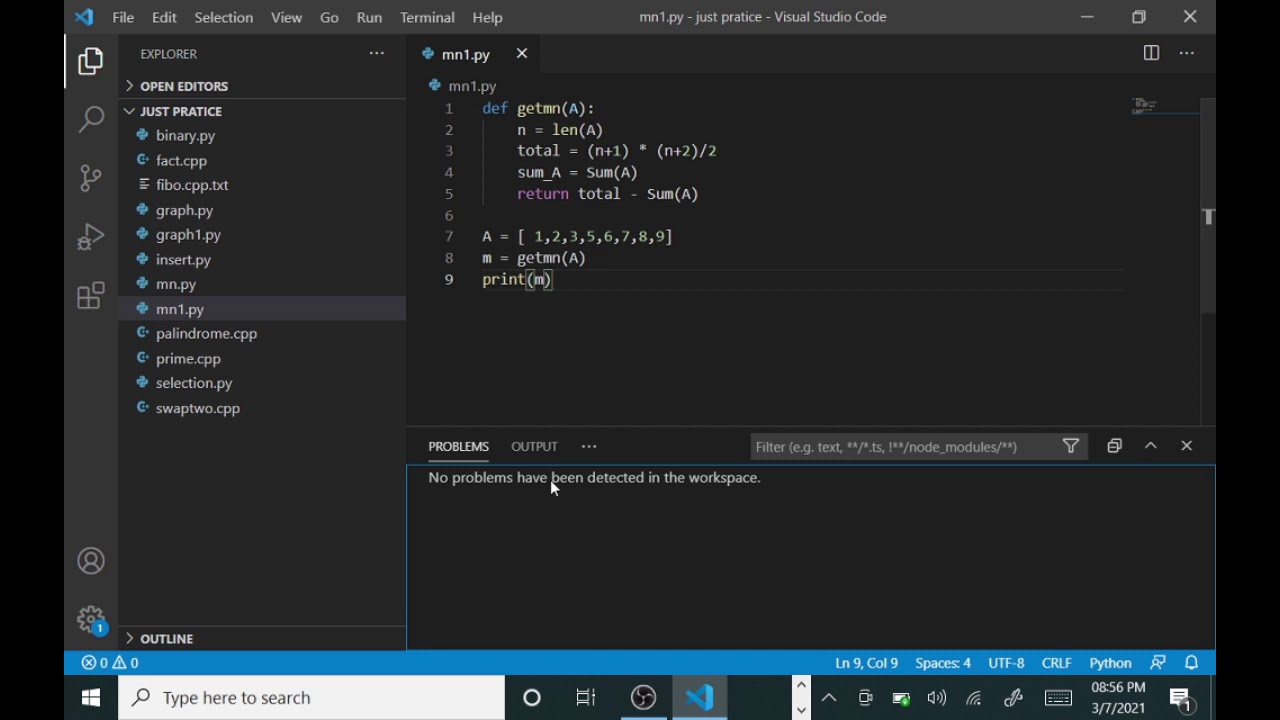Click the Problems filter text input
This screenshot has height=720, width=1280.
pyautogui.click(x=900, y=447)
